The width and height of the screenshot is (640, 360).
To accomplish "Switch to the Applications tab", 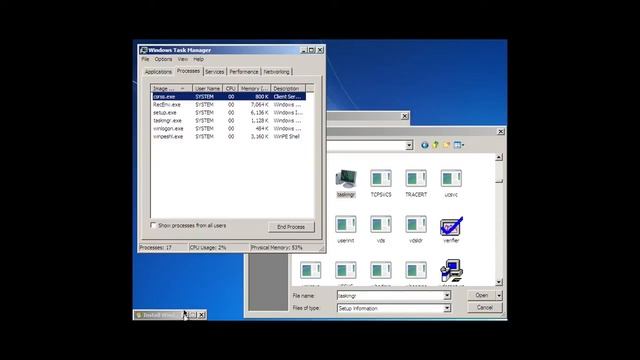I will click(x=158, y=72).
